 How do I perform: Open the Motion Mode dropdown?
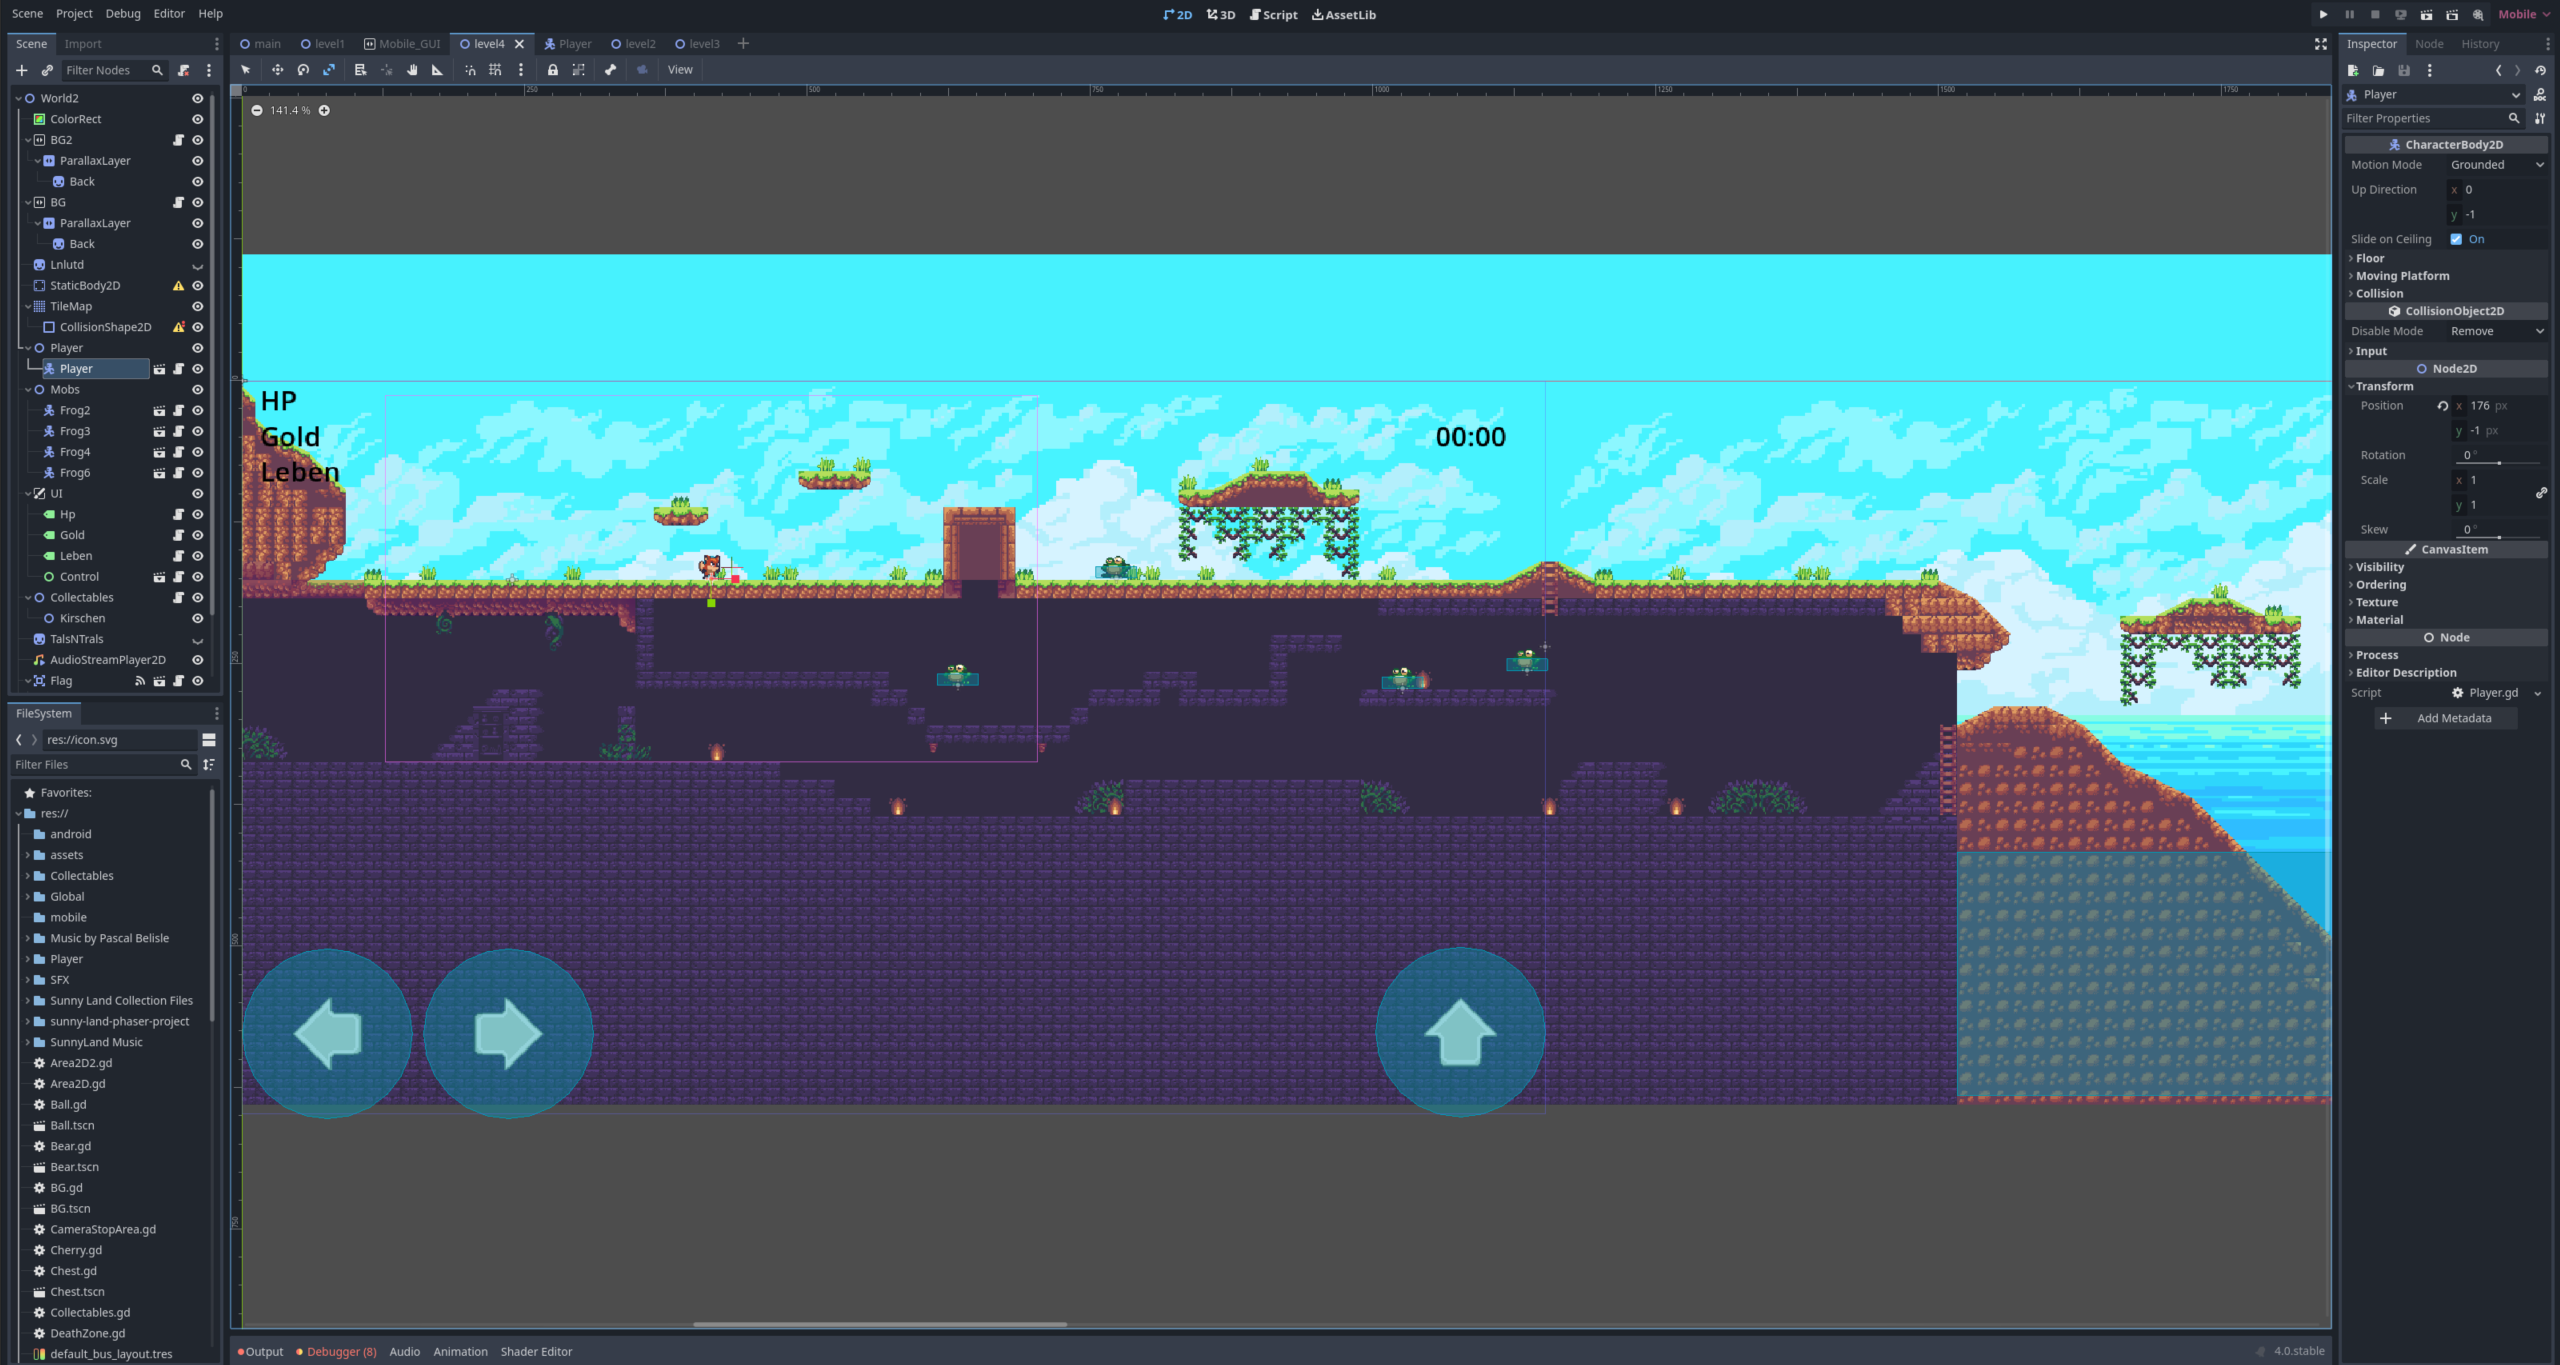coord(2496,165)
